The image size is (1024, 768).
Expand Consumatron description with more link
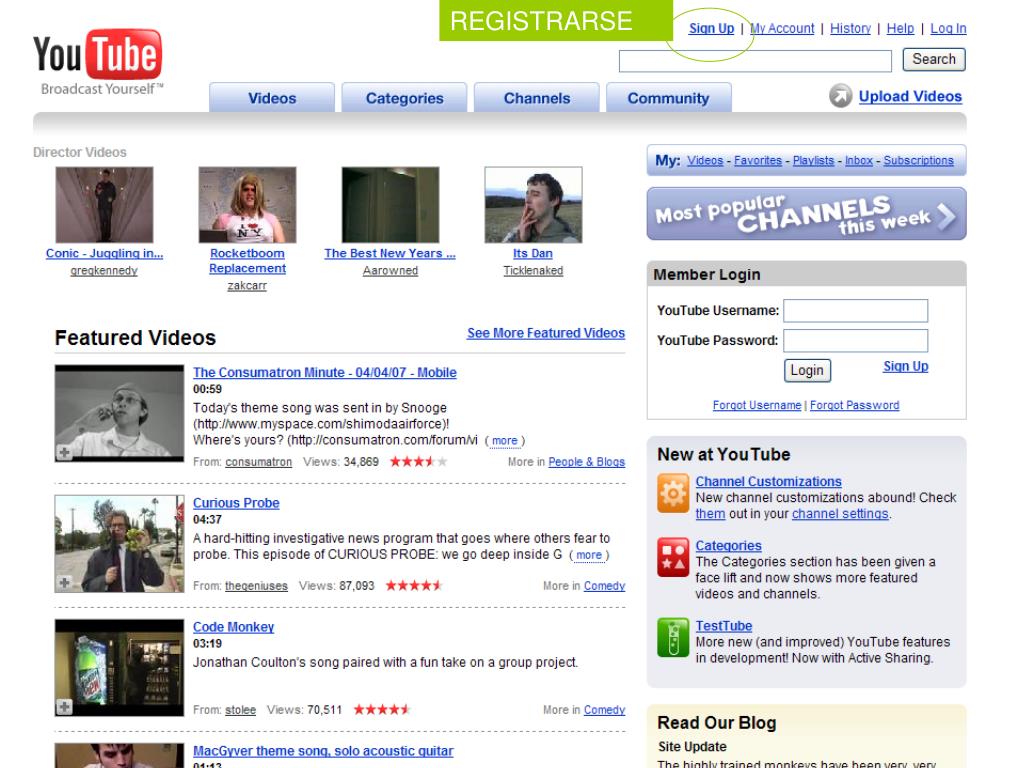pos(504,441)
